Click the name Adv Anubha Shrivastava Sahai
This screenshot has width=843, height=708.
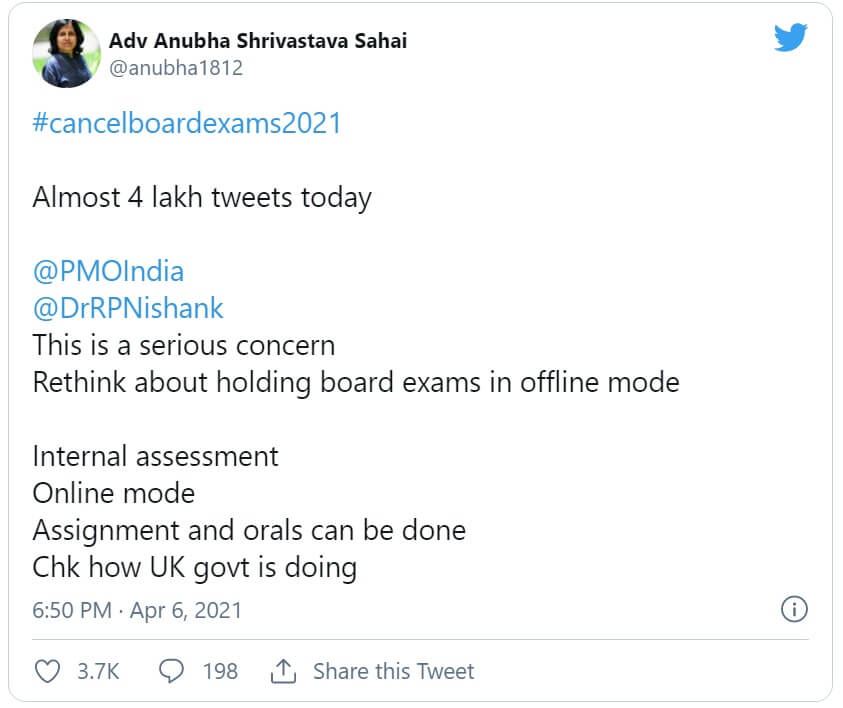[x=257, y=41]
